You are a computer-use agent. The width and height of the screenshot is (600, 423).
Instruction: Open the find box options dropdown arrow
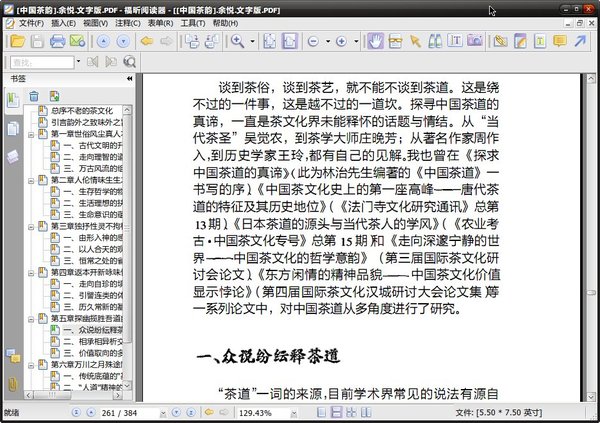pos(78,61)
